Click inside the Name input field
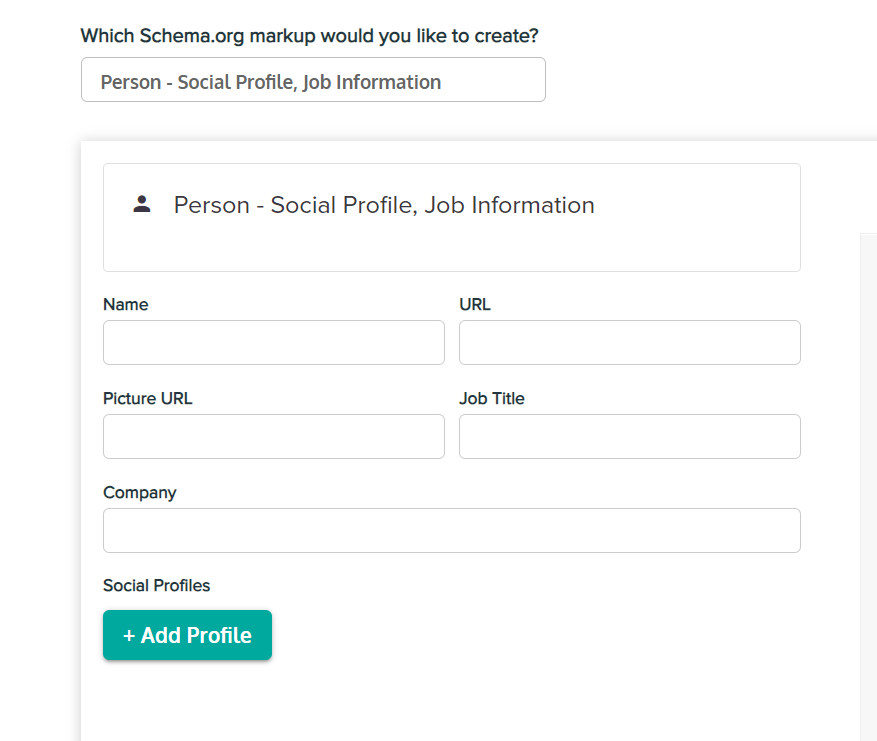Image resolution: width=877 pixels, height=741 pixels. (273, 342)
